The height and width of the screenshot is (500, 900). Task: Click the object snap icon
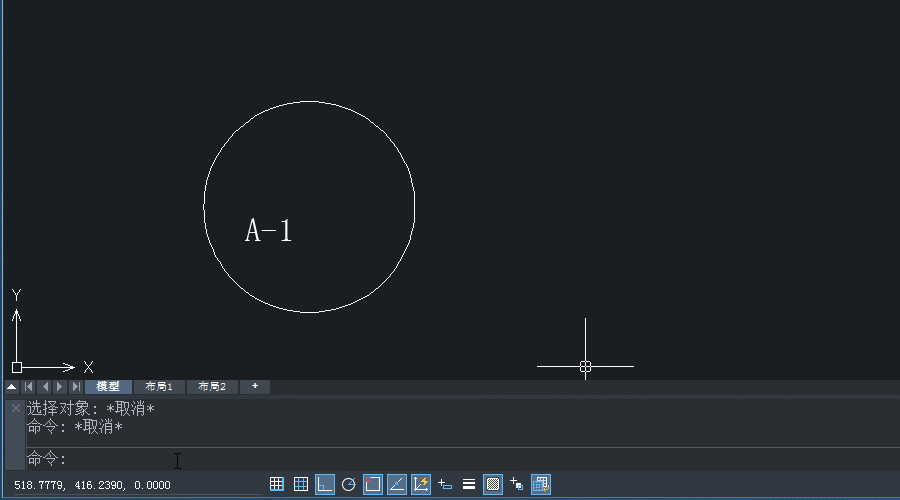click(x=373, y=484)
